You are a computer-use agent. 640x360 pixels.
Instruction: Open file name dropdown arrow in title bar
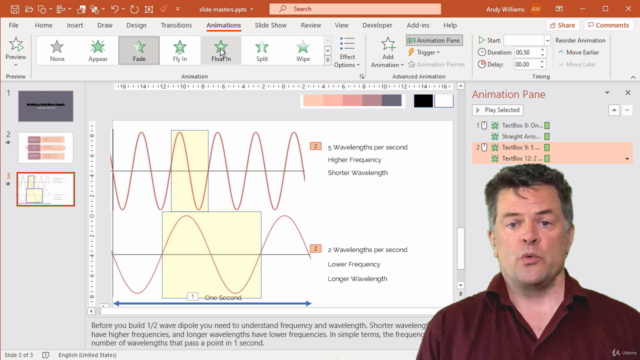coord(251,9)
